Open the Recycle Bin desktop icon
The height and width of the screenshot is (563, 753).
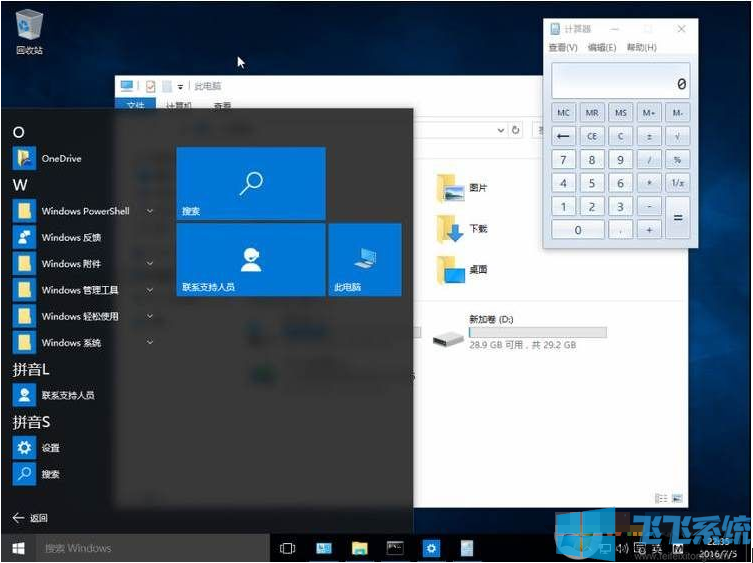30,32
